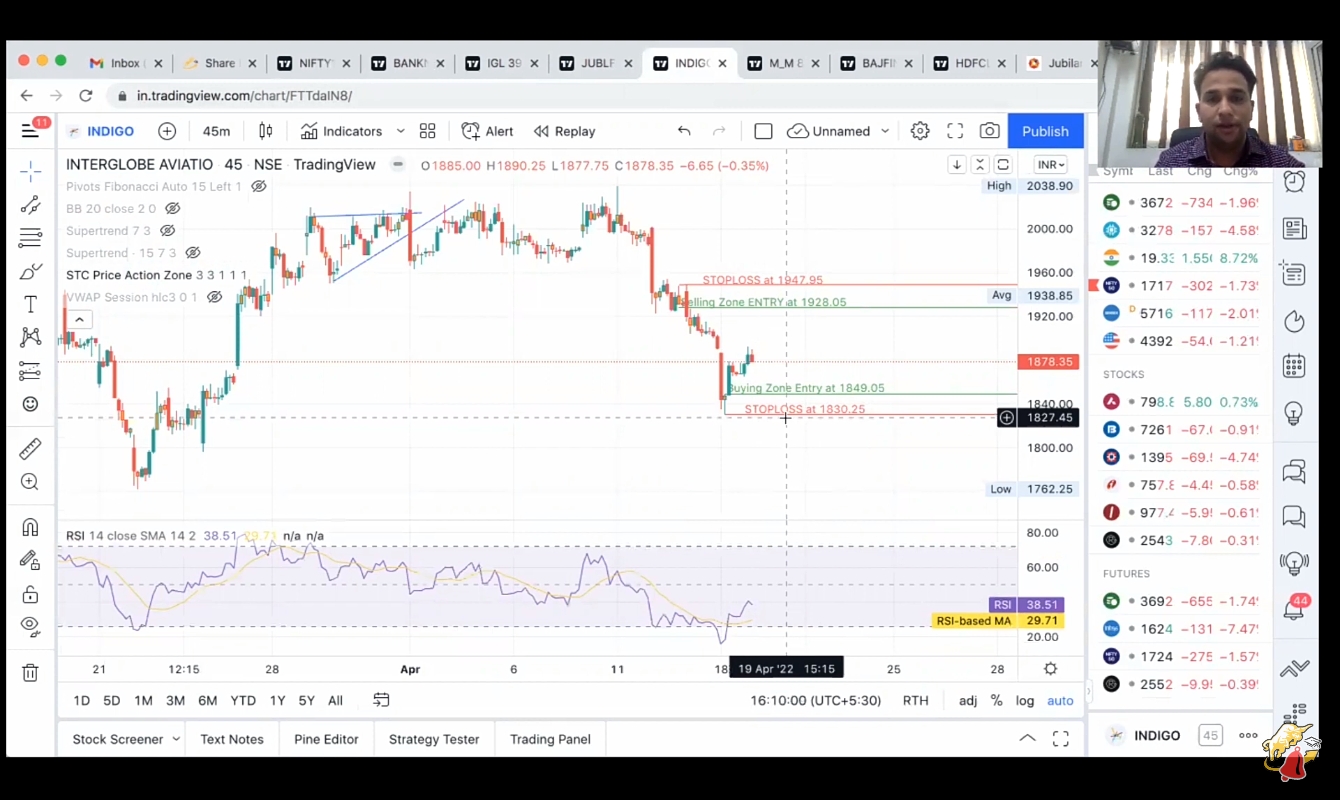Image resolution: width=1340 pixels, height=800 pixels.
Task: Expand the Indicators dropdown arrow
Action: click(x=400, y=131)
